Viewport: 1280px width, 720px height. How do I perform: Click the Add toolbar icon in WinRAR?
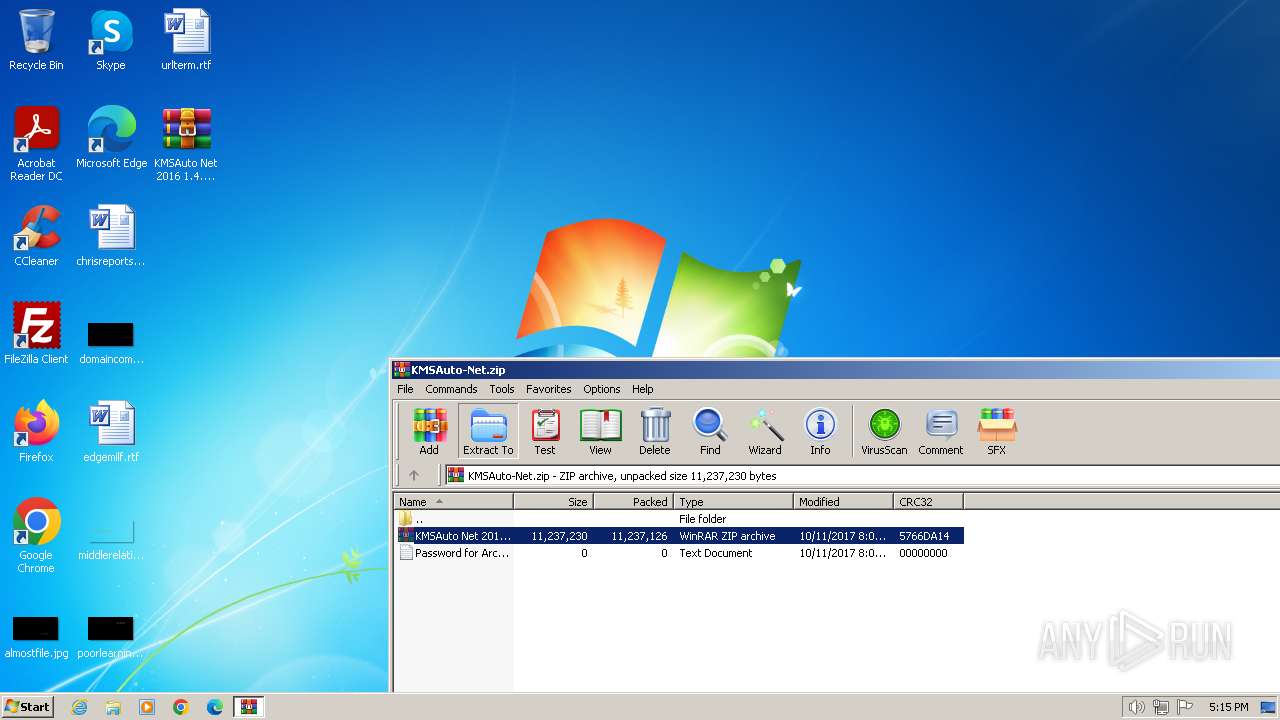429,431
